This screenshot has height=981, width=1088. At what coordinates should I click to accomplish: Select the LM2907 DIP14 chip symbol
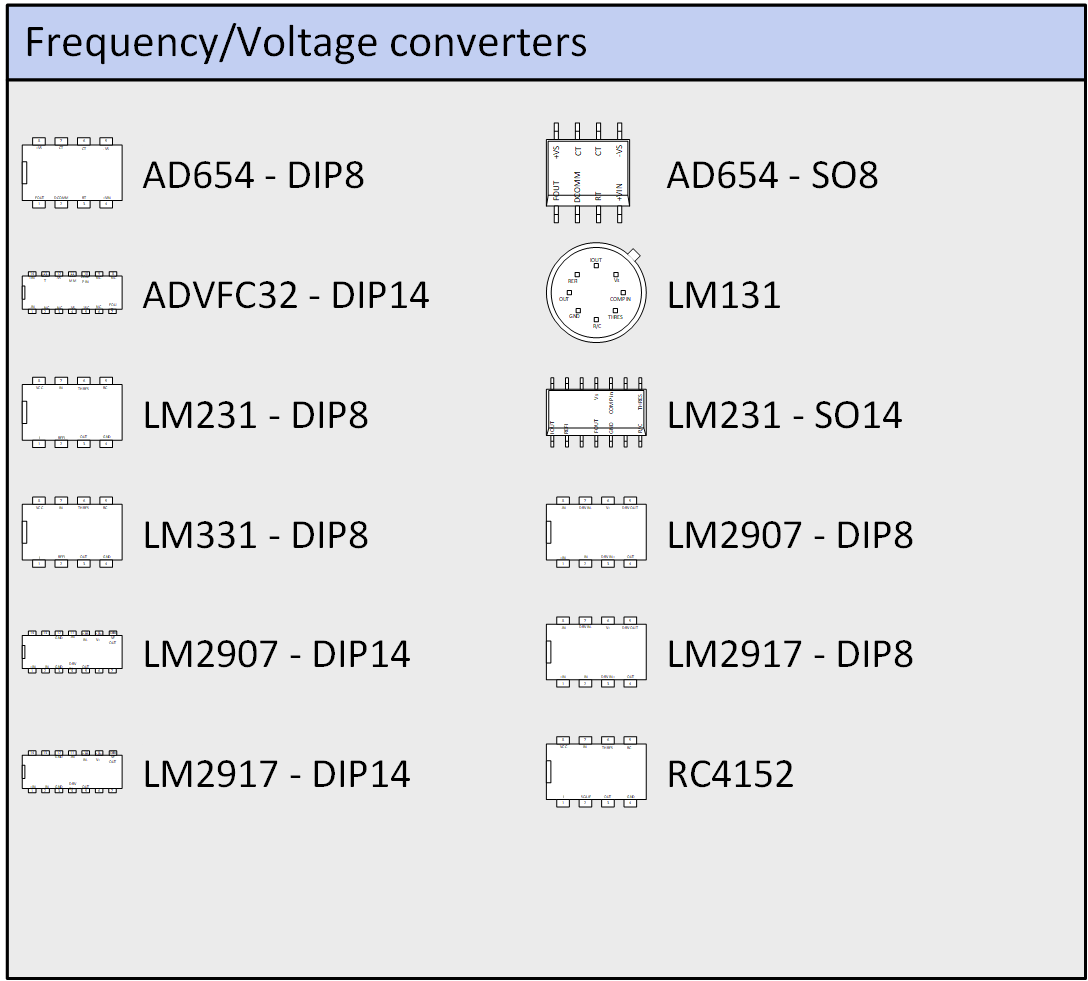72,653
